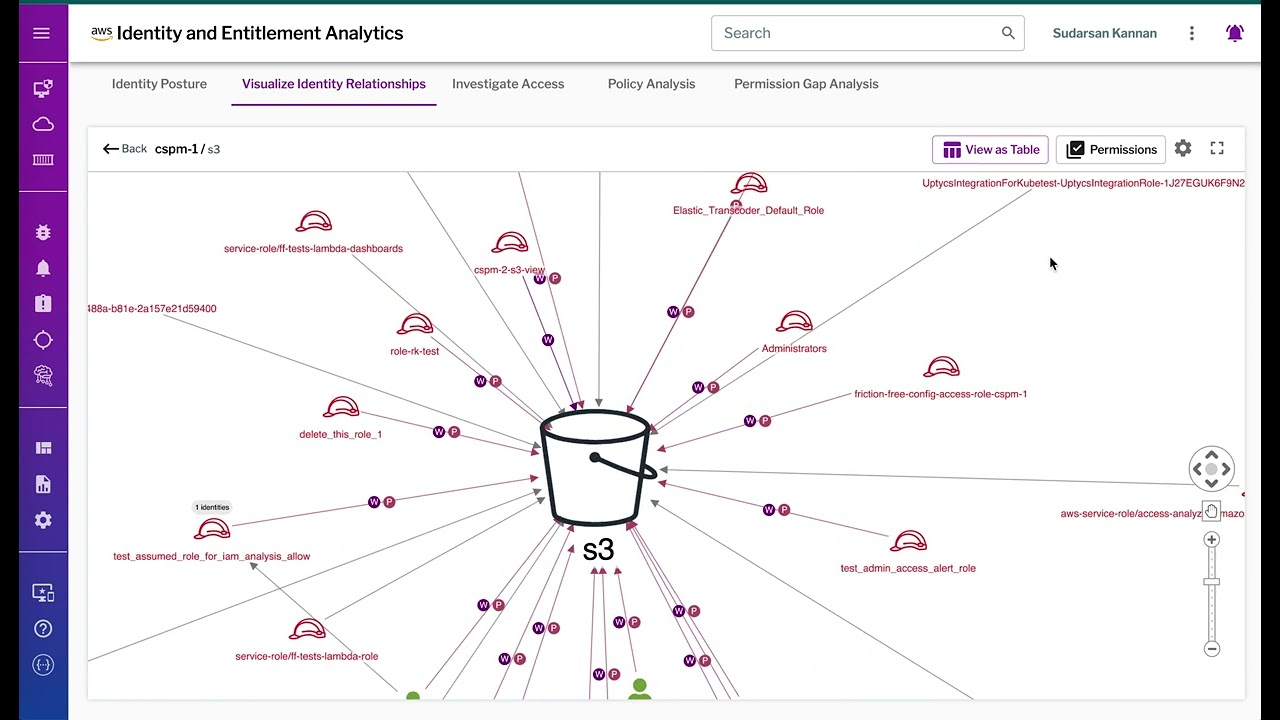Select the Administrators role node
Image resolution: width=1280 pixels, height=720 pixels.
794,323
